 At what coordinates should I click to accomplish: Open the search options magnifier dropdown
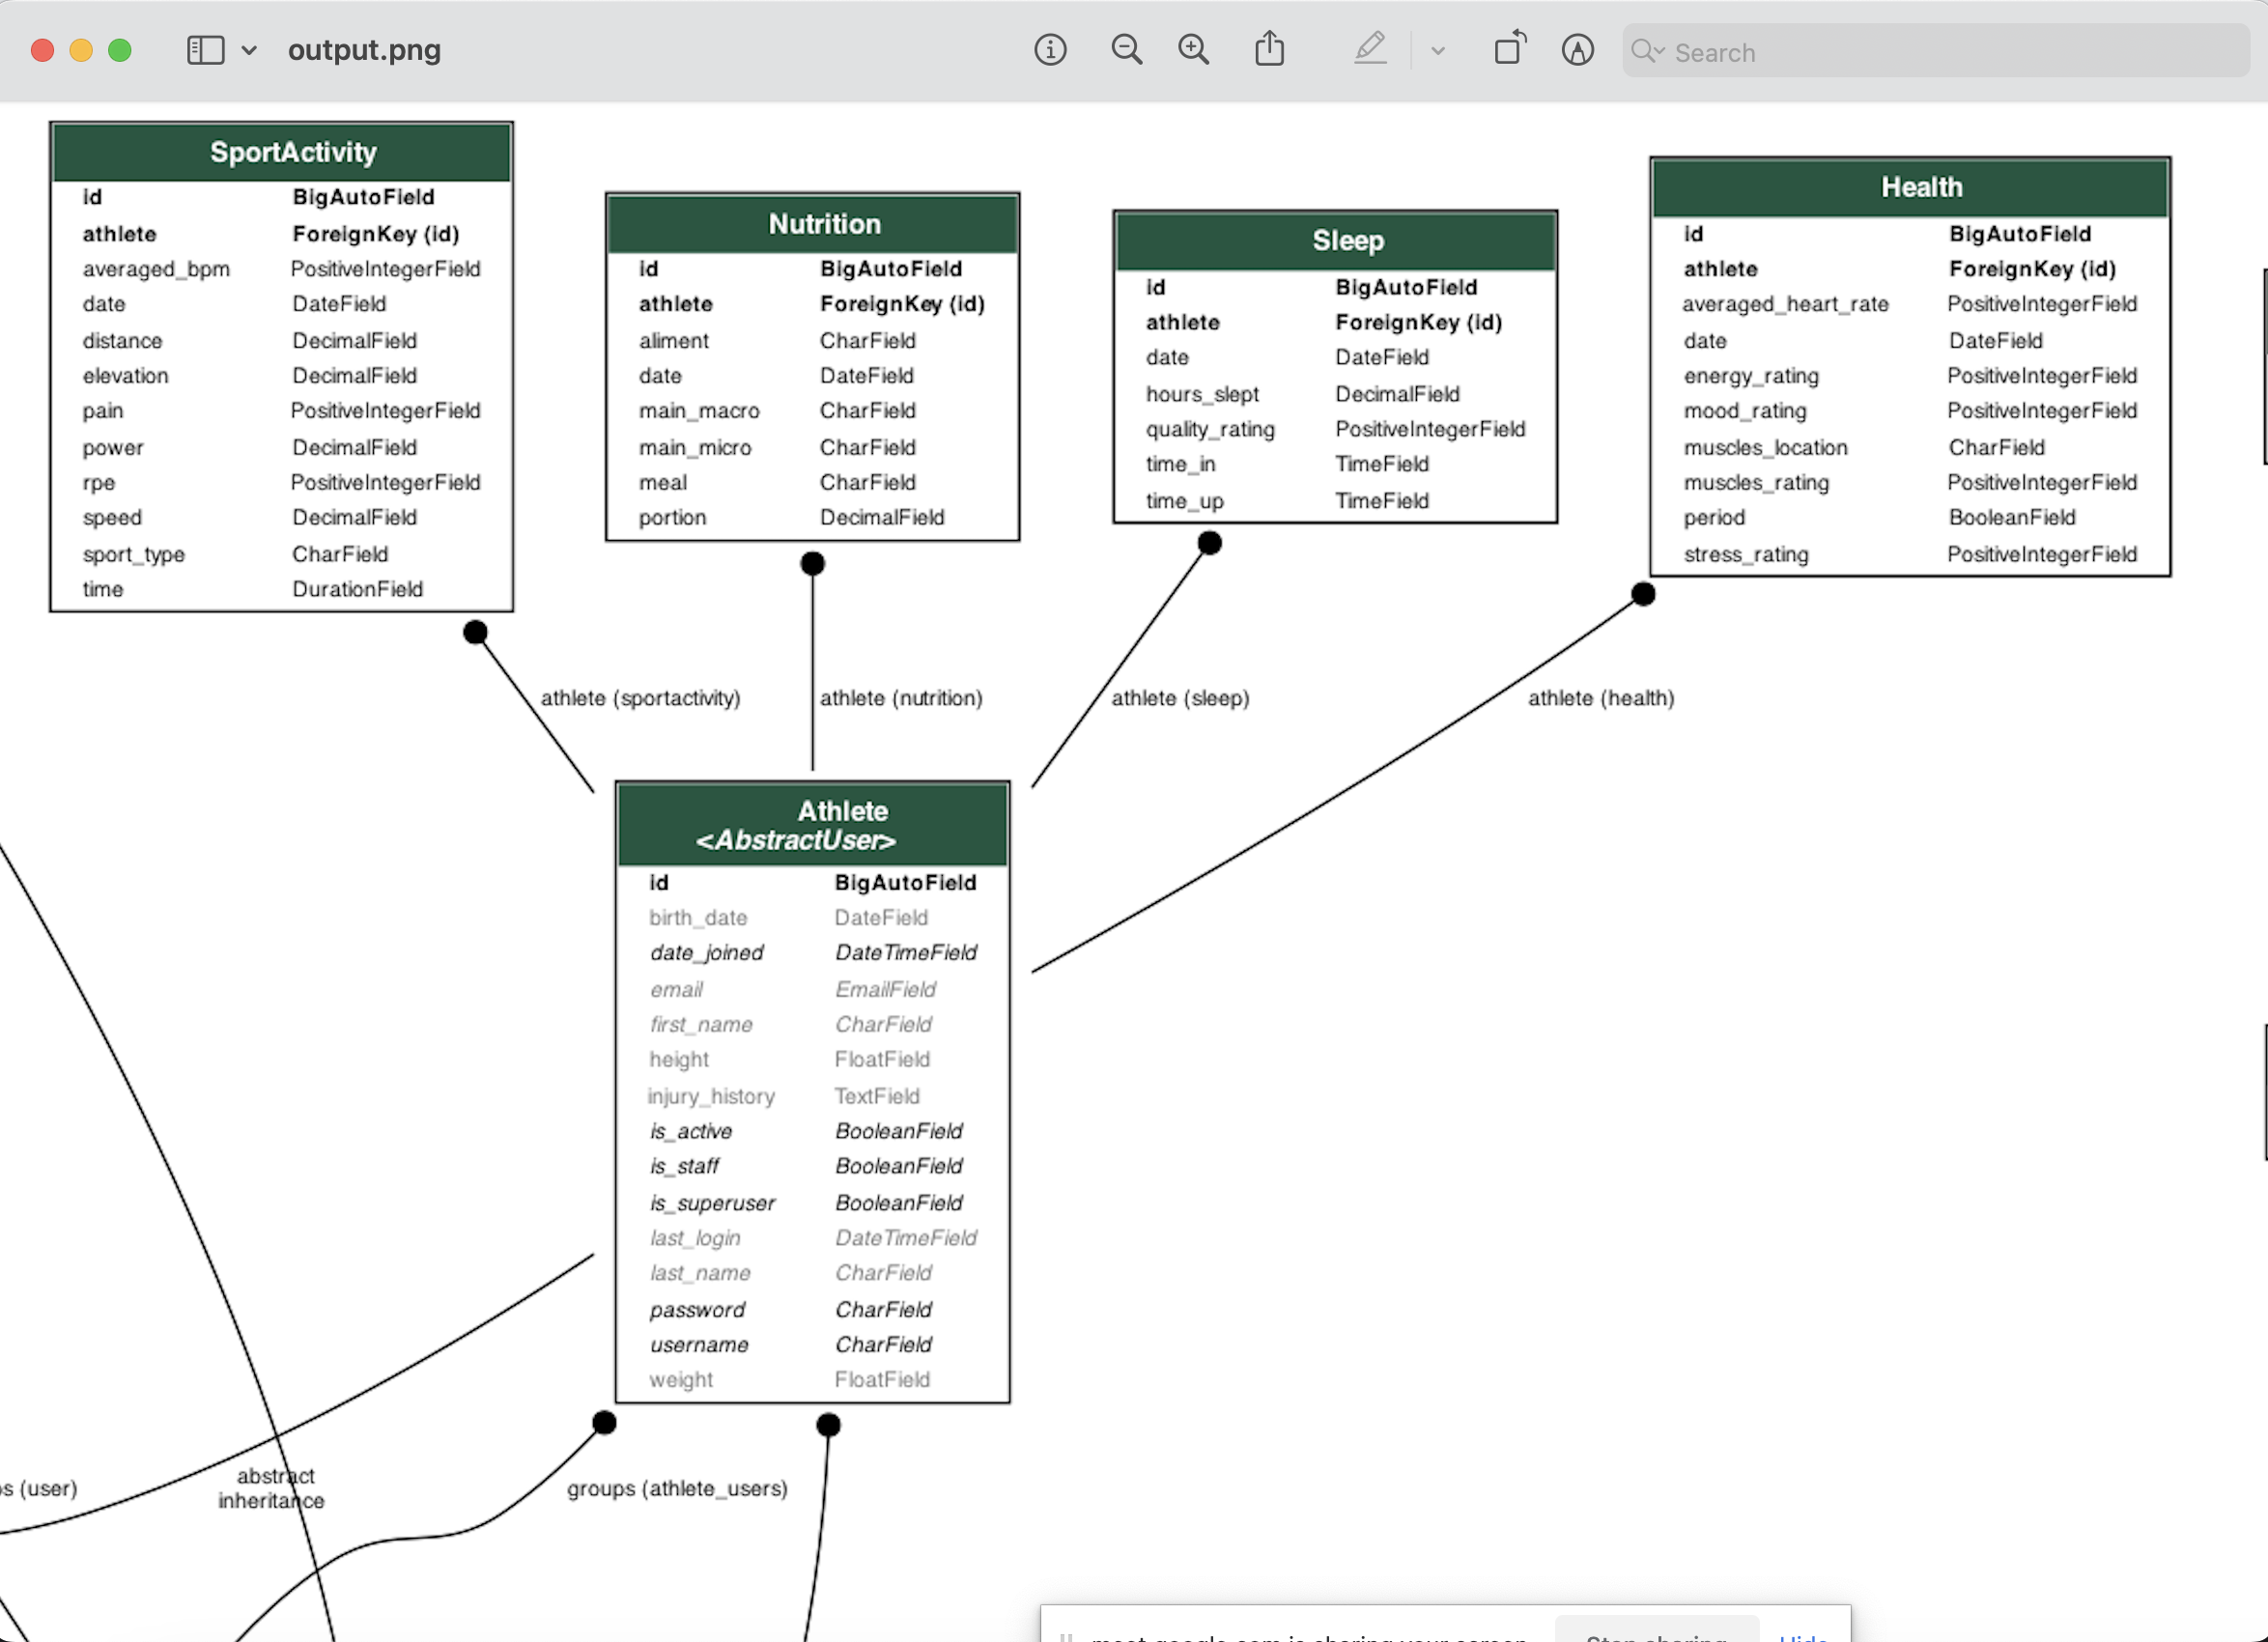tap(1646, 51)
